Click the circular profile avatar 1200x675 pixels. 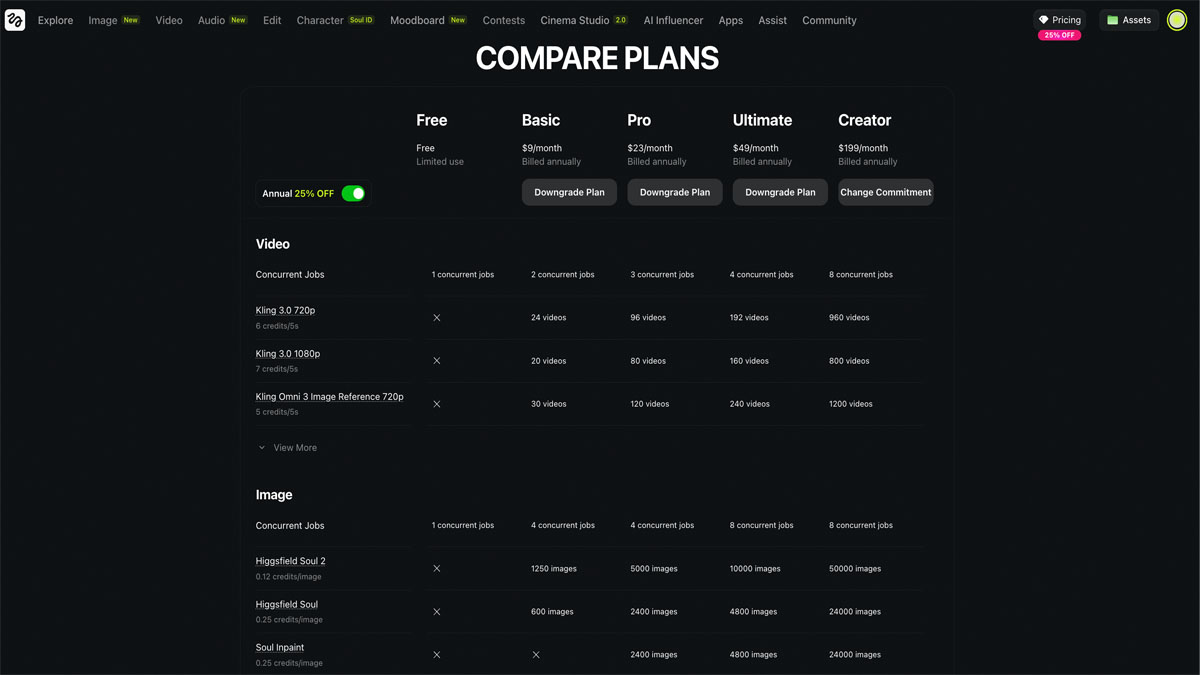(1176, 19)
